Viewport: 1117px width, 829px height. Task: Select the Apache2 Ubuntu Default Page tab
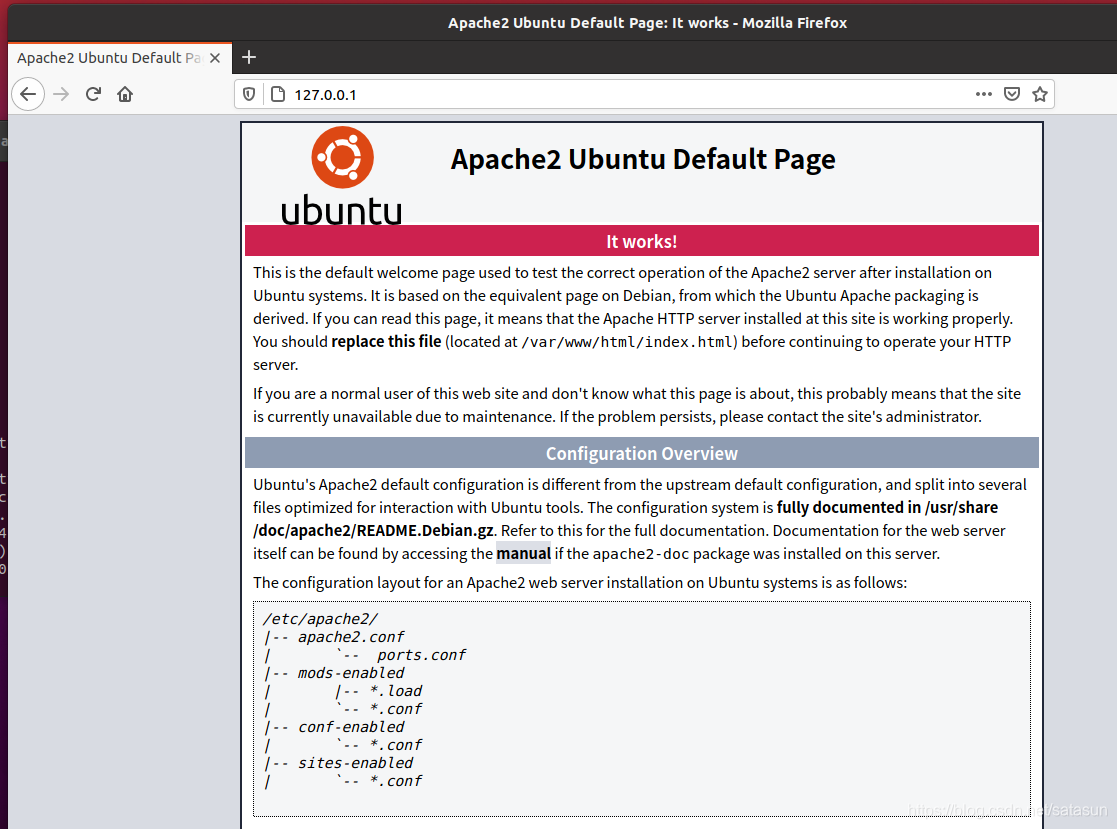coord(120,58)
